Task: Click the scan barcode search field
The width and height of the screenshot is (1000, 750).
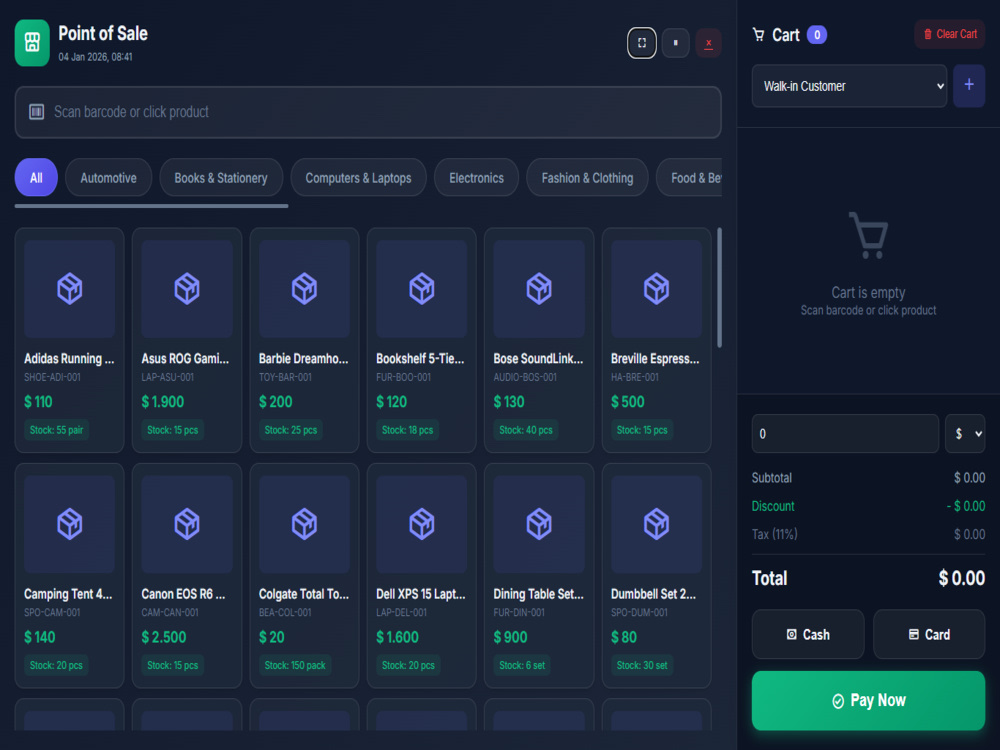Action: tap(368, 112)
